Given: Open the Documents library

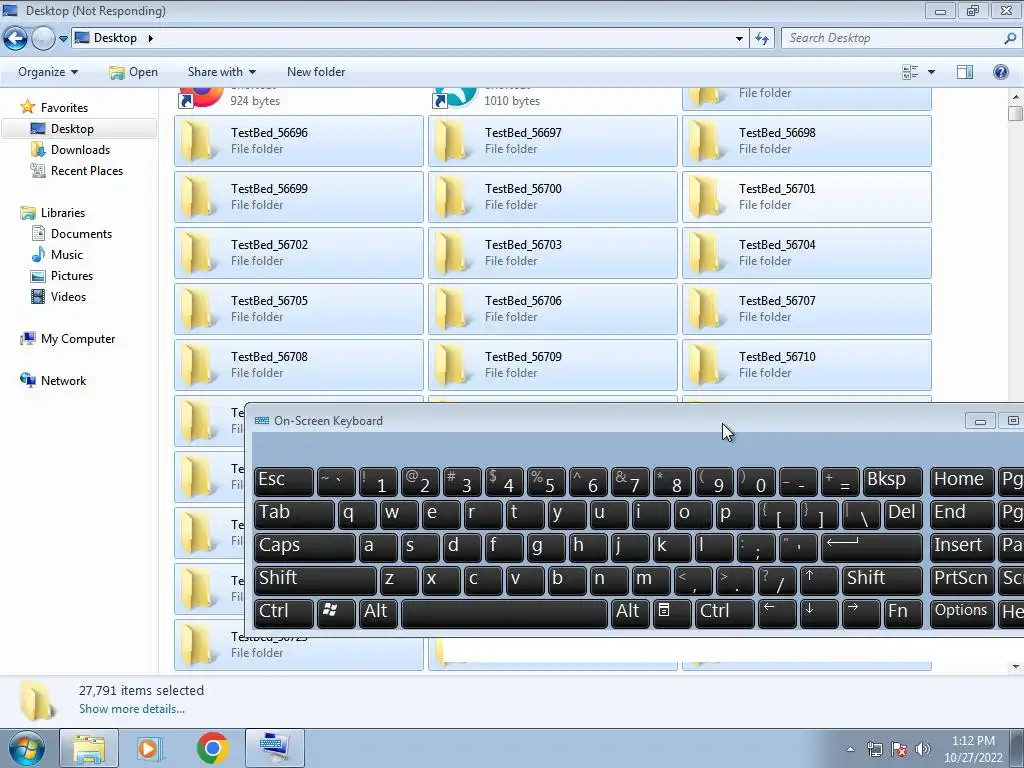Looking at the screenshot, I should pos(81,234).
